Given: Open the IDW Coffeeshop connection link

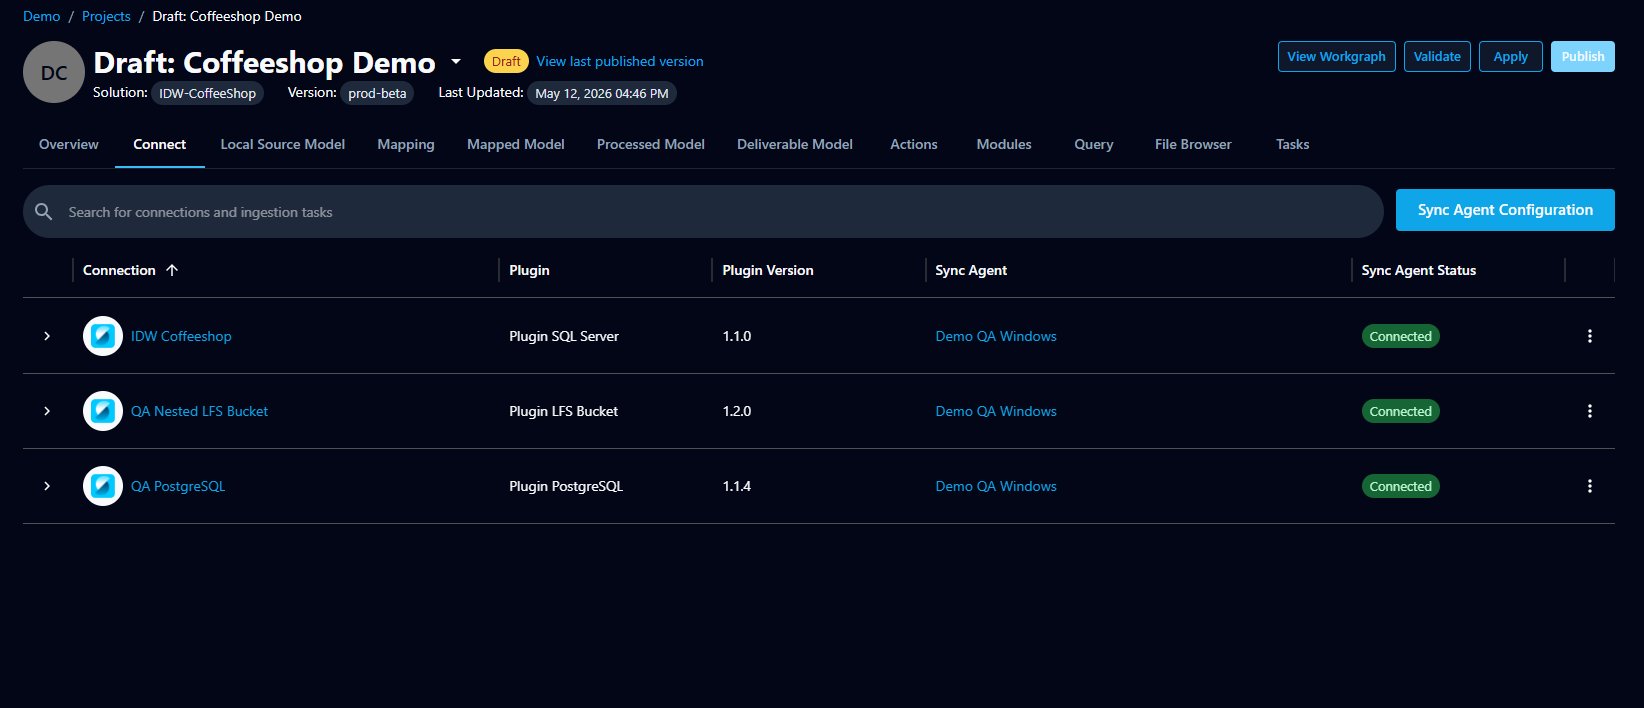Looking at the screenshot, I should (181, 336).
